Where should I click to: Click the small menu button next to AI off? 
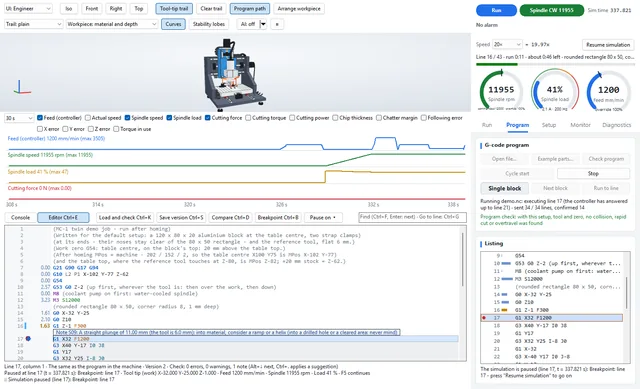pyautogui.click(x=277, y=24)
